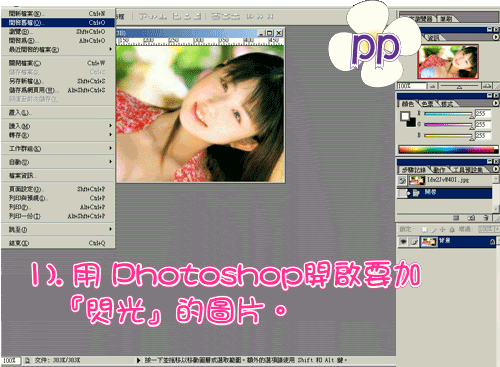Switch to the 顏色 color tab
The image size is (500, 367).
pyautogui.click(x=407, y=104)
